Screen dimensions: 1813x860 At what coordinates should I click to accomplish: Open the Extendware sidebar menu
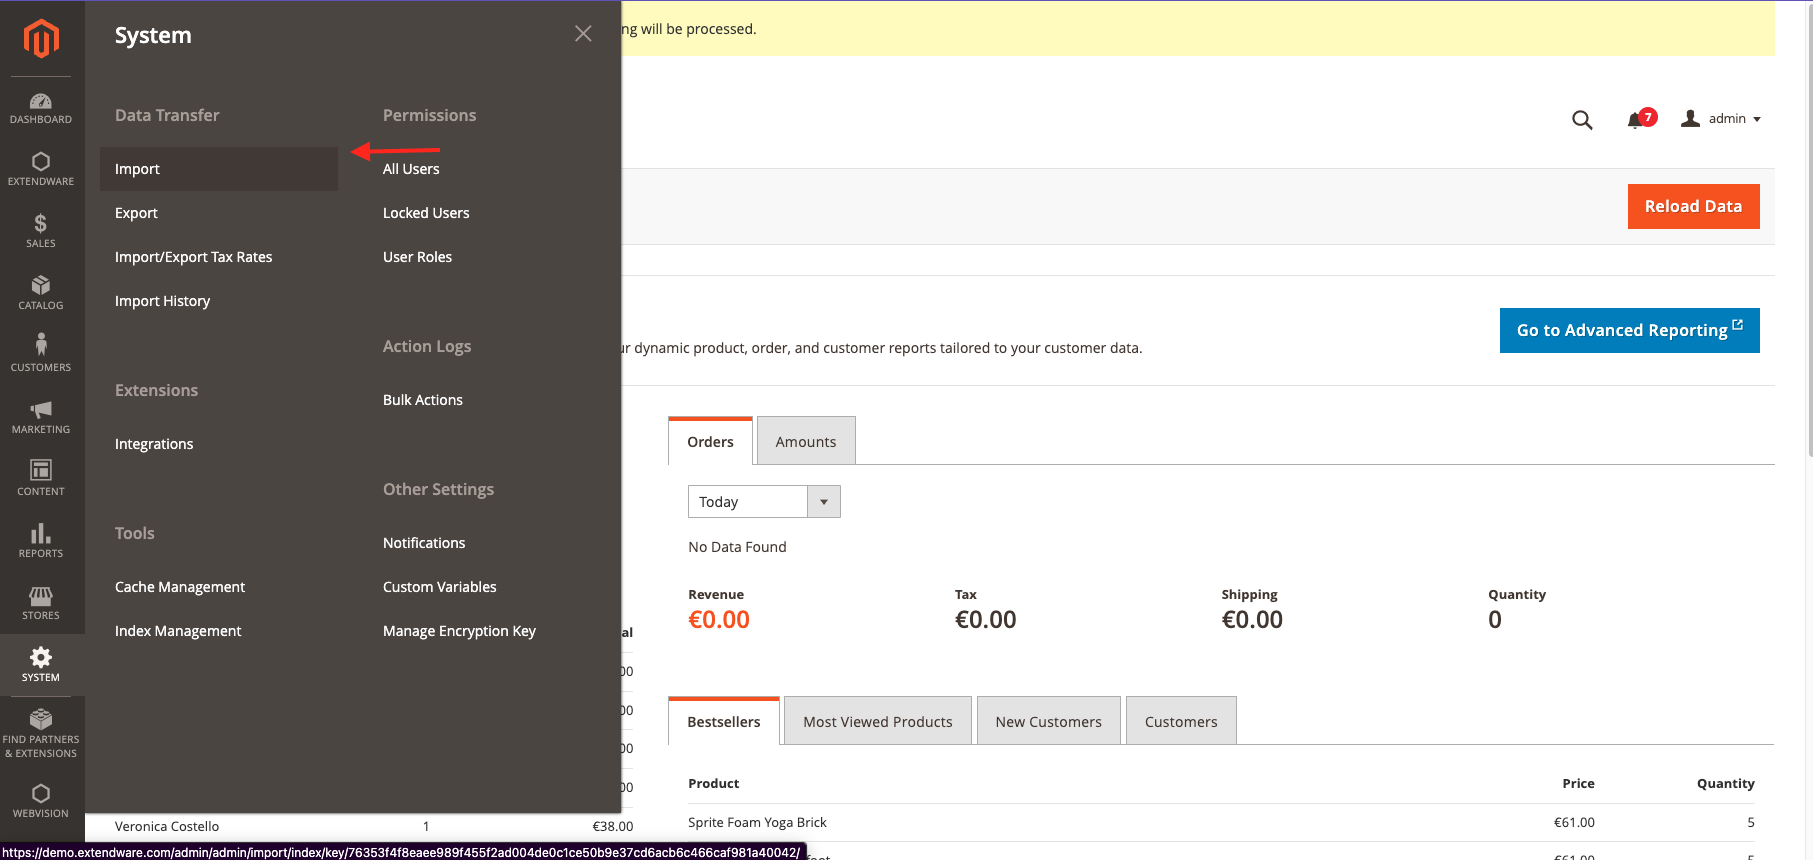pyautogui.click(x=41, y=170)
